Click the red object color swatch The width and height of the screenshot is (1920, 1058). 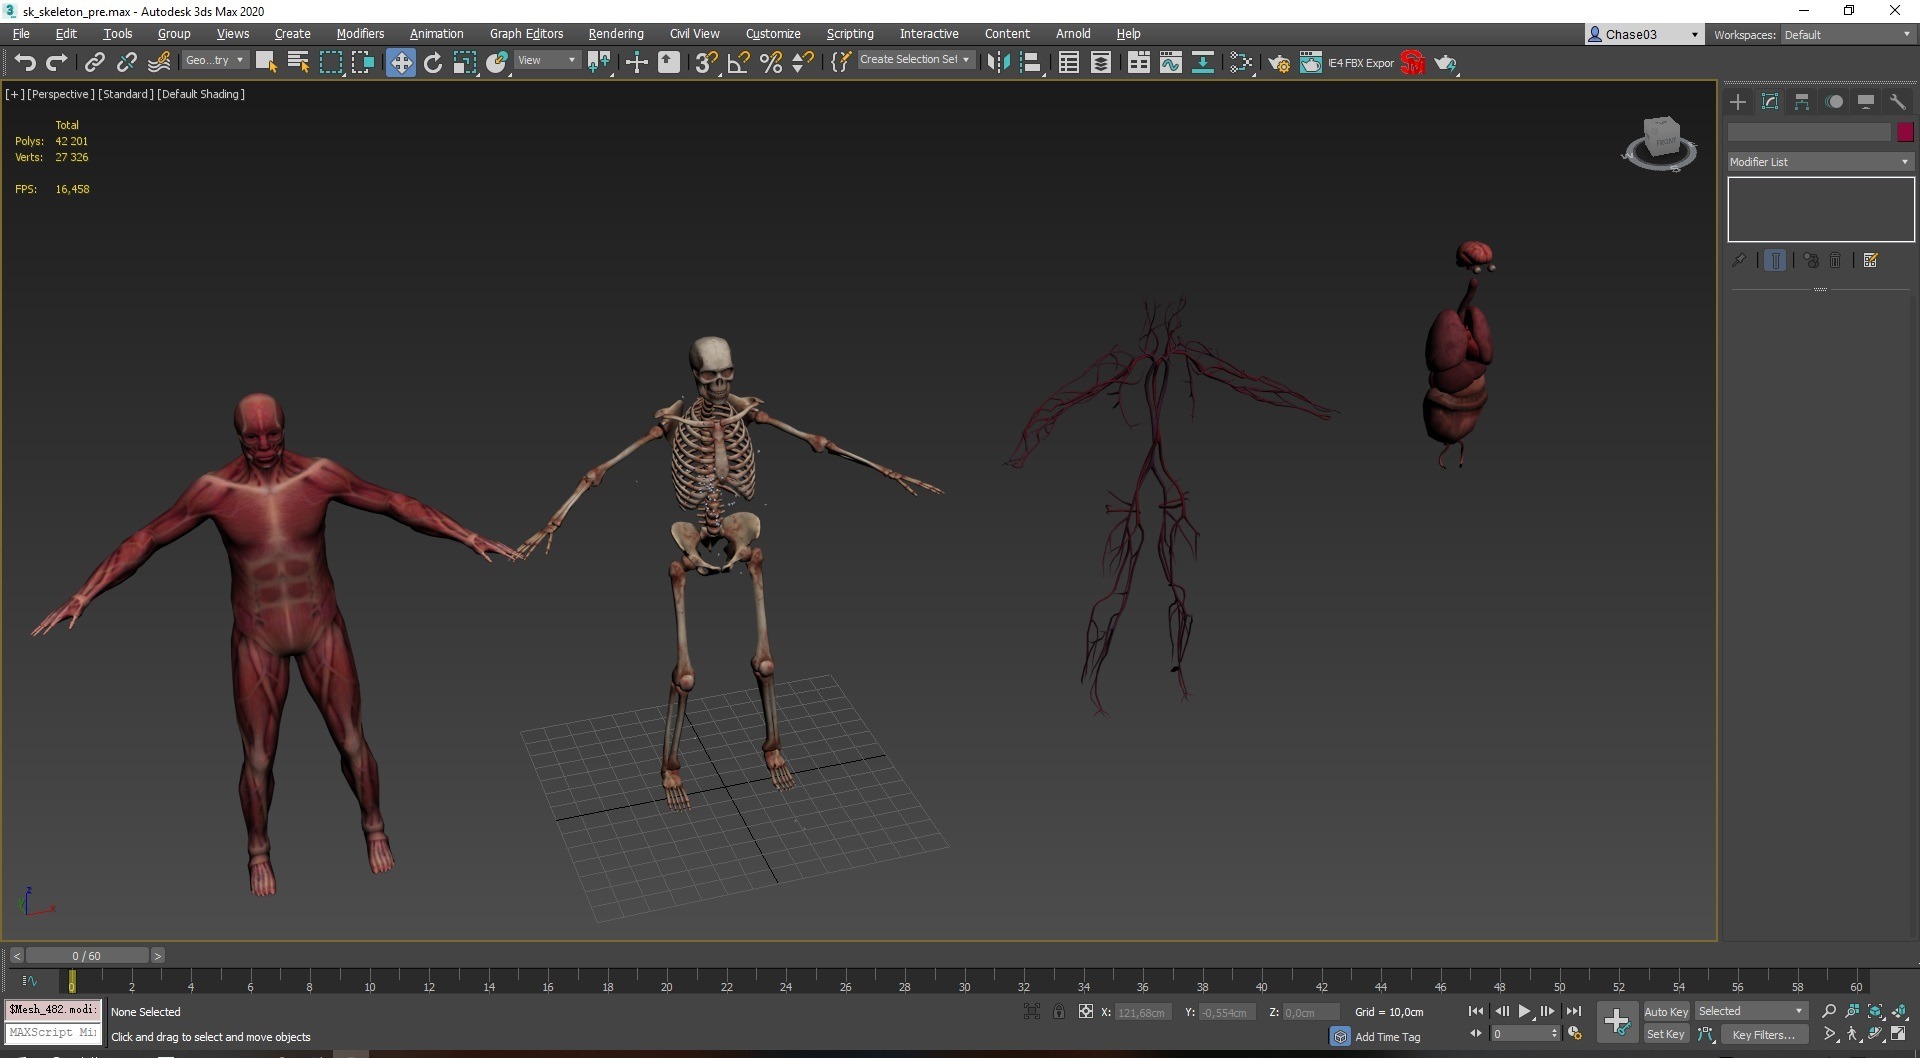tap(1905, 132)
